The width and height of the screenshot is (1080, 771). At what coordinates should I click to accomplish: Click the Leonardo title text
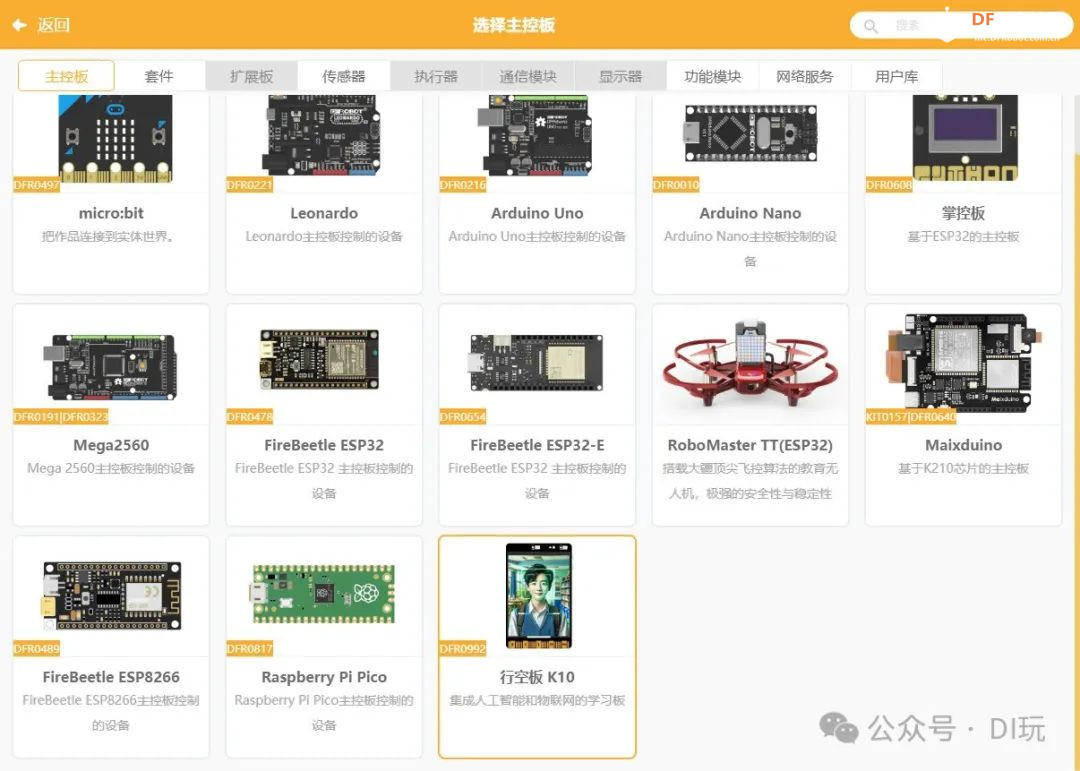point(324,213)
